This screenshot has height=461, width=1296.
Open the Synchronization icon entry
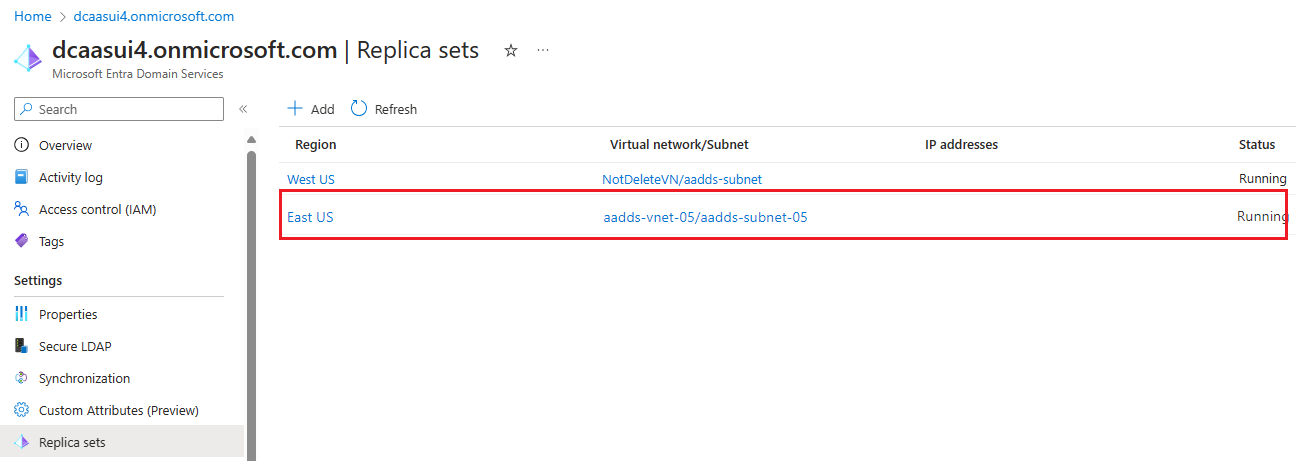[x=22, y=378]
